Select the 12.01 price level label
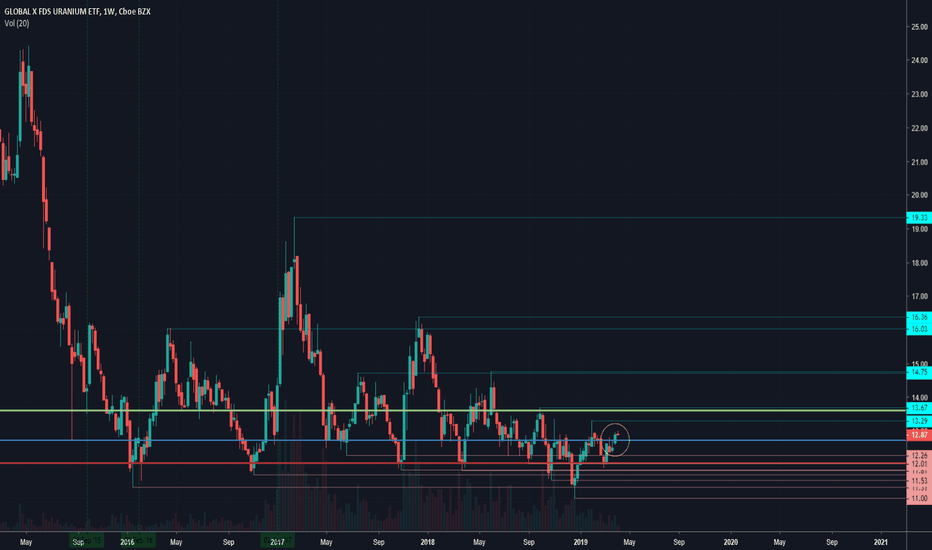This screenshot has width=932, height=550. 919,464
